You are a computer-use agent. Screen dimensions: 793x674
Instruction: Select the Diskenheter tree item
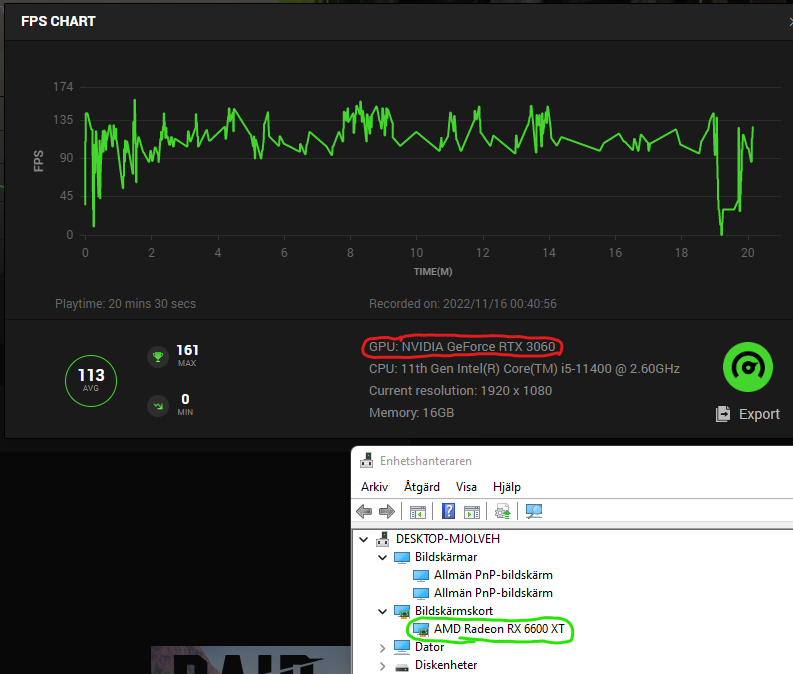(x=446, y=665)
